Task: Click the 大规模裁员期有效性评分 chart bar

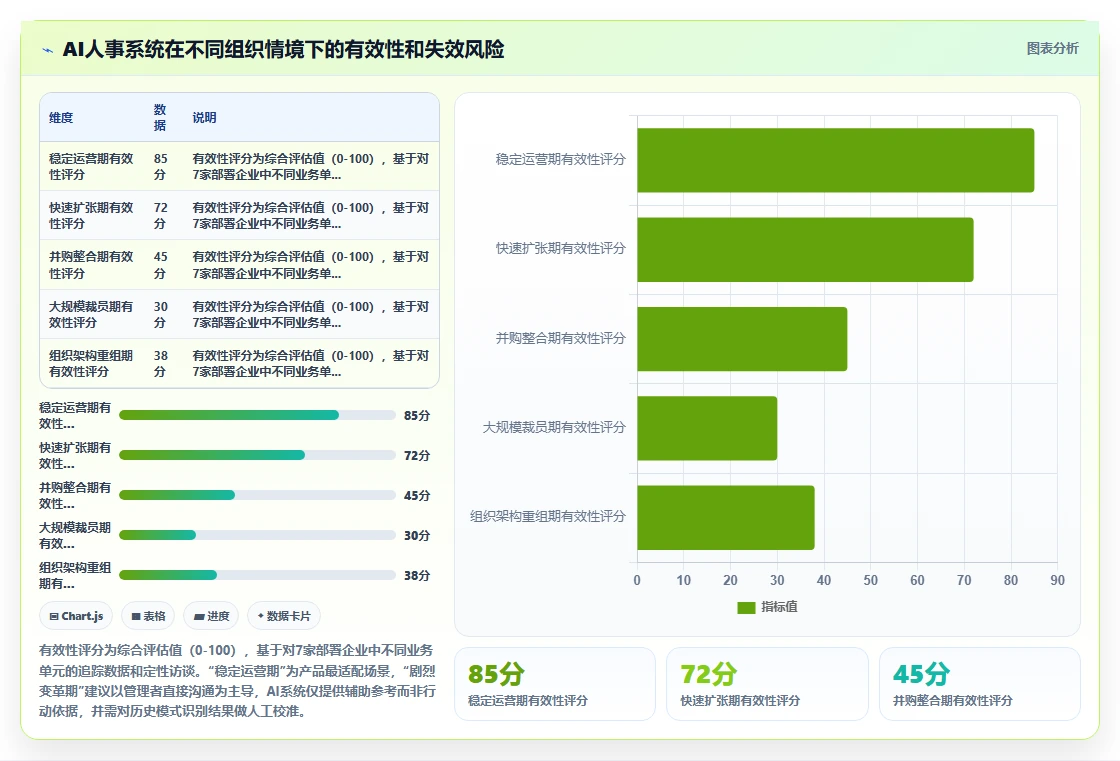Action: pyautogui.click(x=707, y=428)
